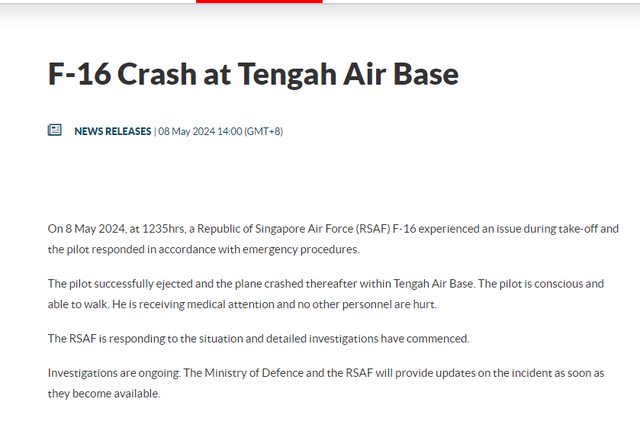Image resolution: width=640 pixels, height=444 pixels.
Task: Open the NEWS RELEASES category link
Action: click(x=113, y=131)
